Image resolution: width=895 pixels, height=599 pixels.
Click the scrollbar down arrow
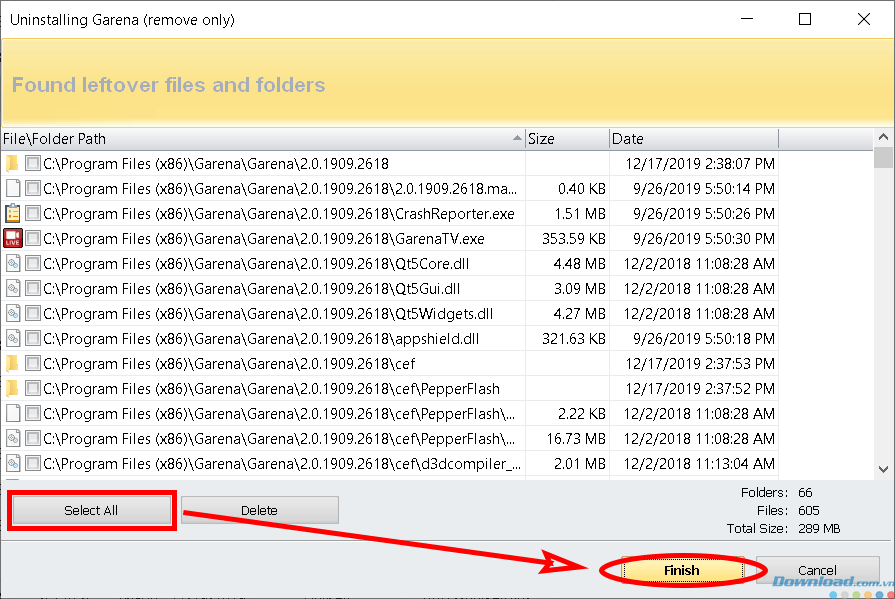[x=884, y=469]
